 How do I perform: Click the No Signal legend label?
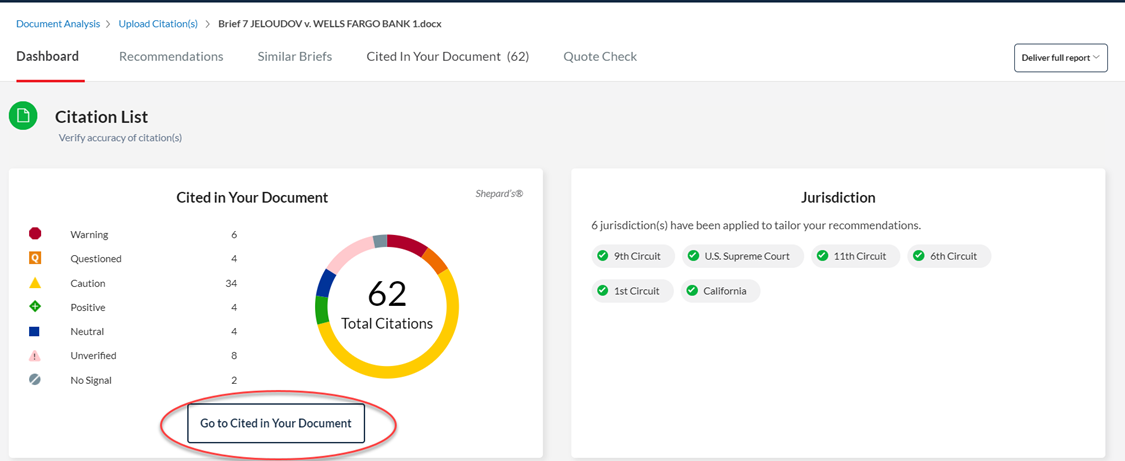(x=91, y=380)
